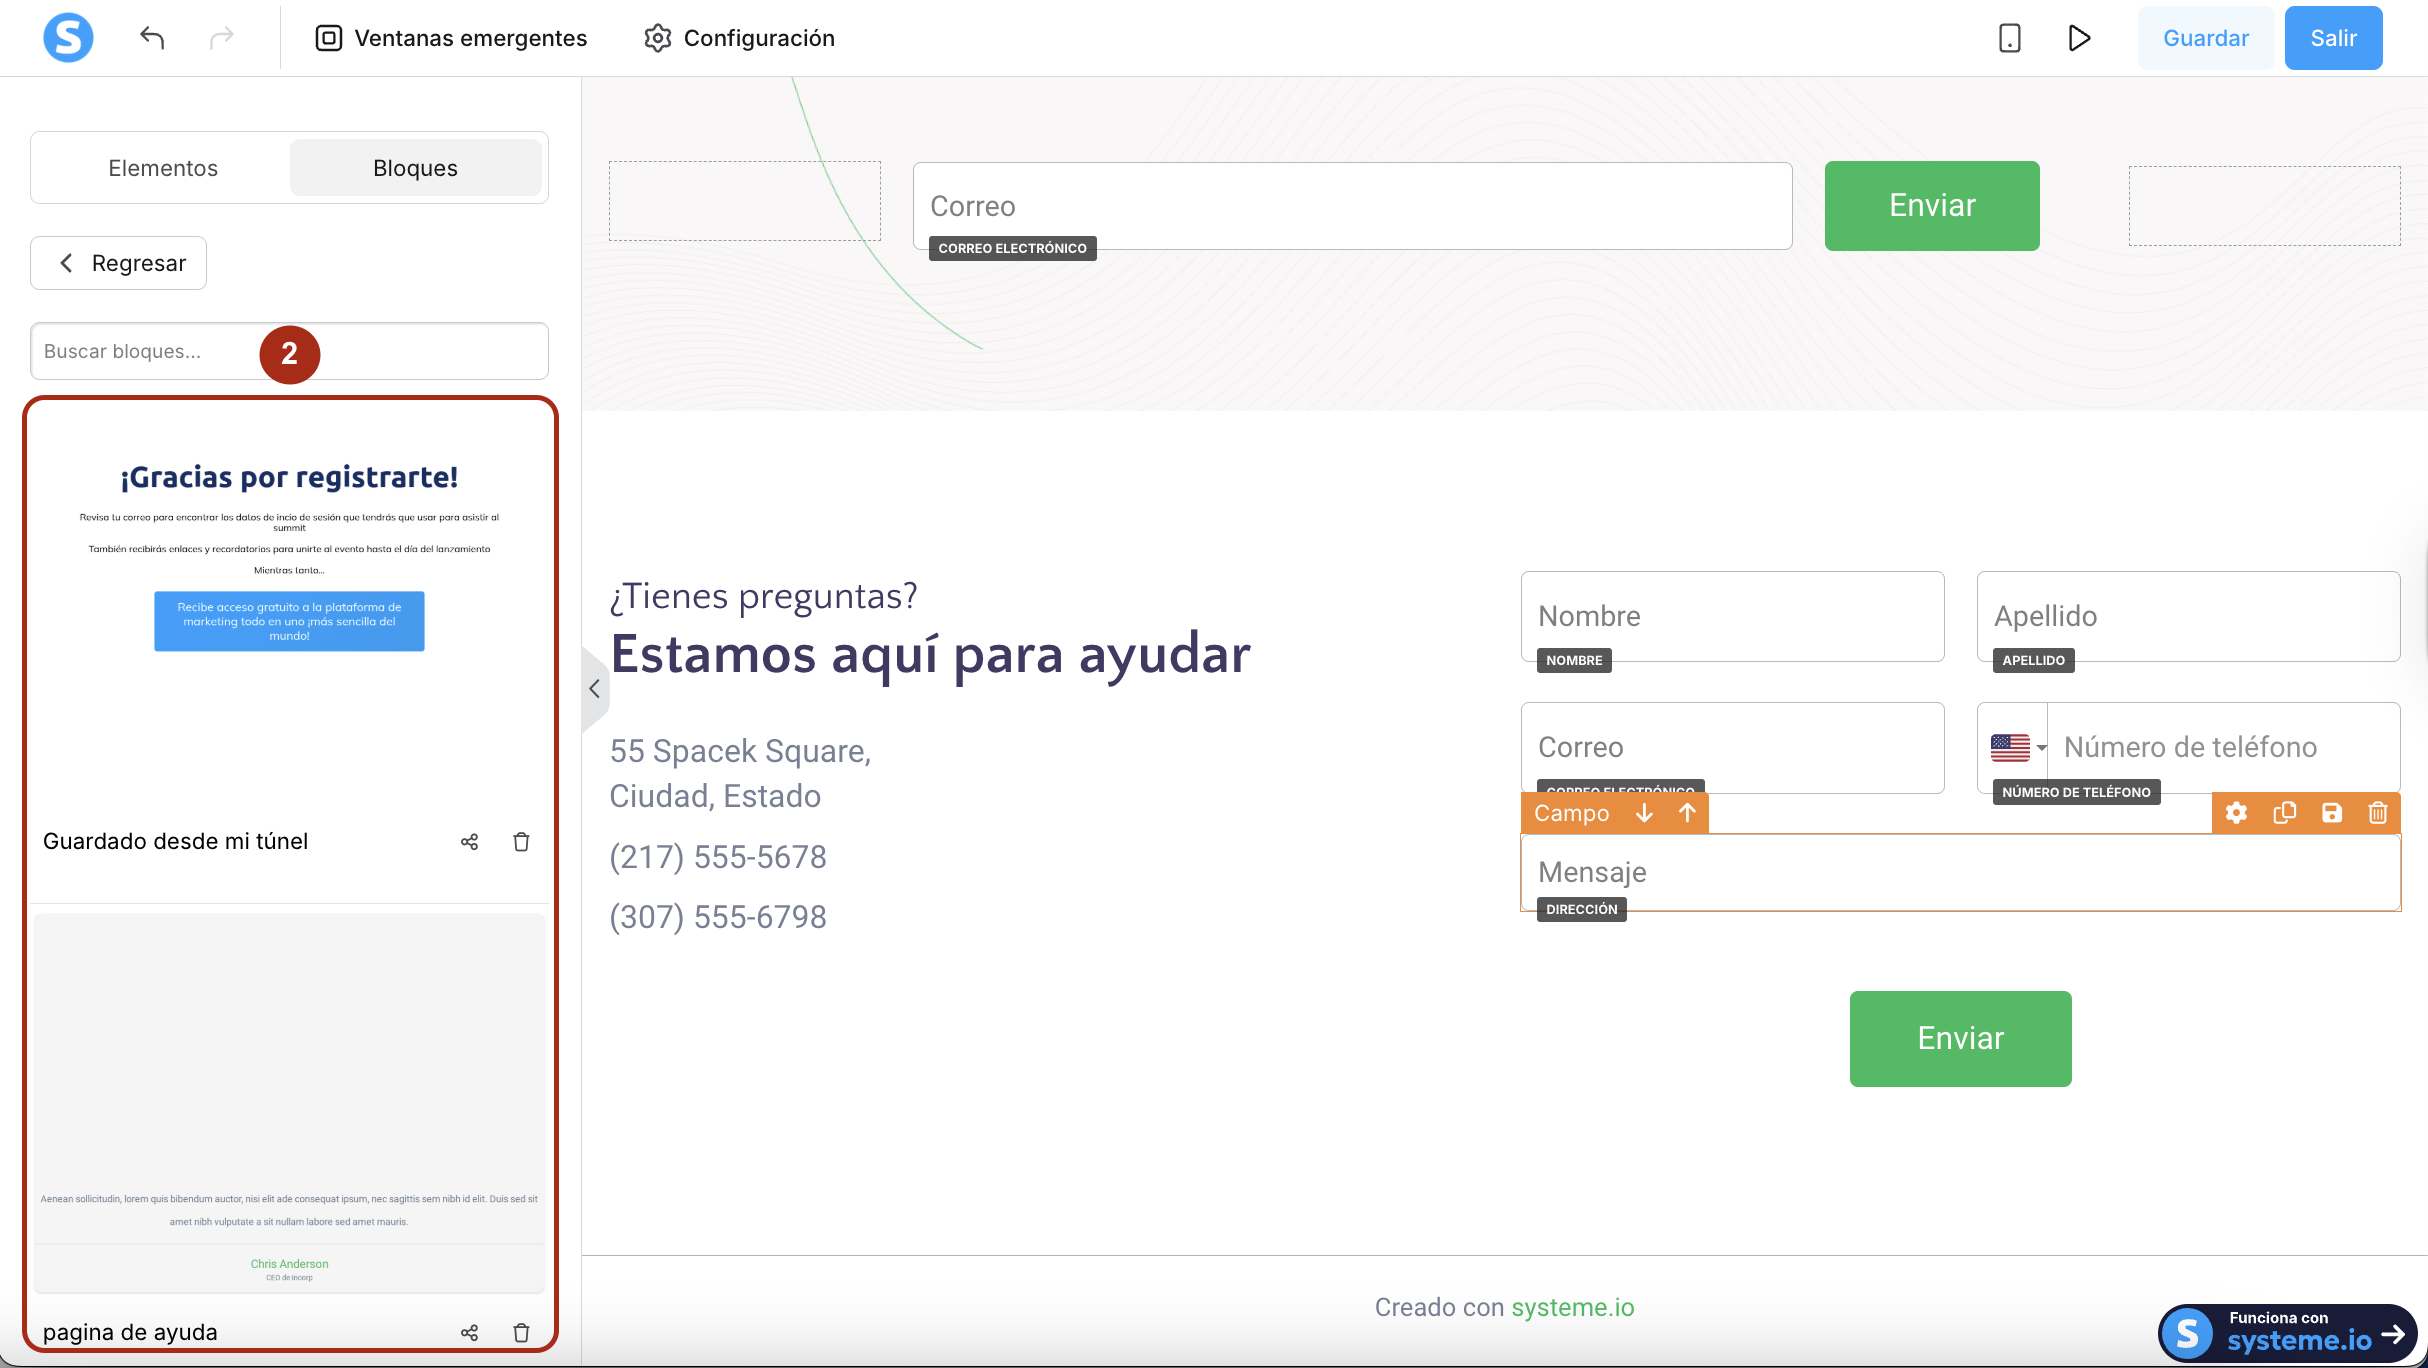Open Campo field settings gear
The width and height of the screenshot is (2428, 1368).
(x=2237, y=813)
